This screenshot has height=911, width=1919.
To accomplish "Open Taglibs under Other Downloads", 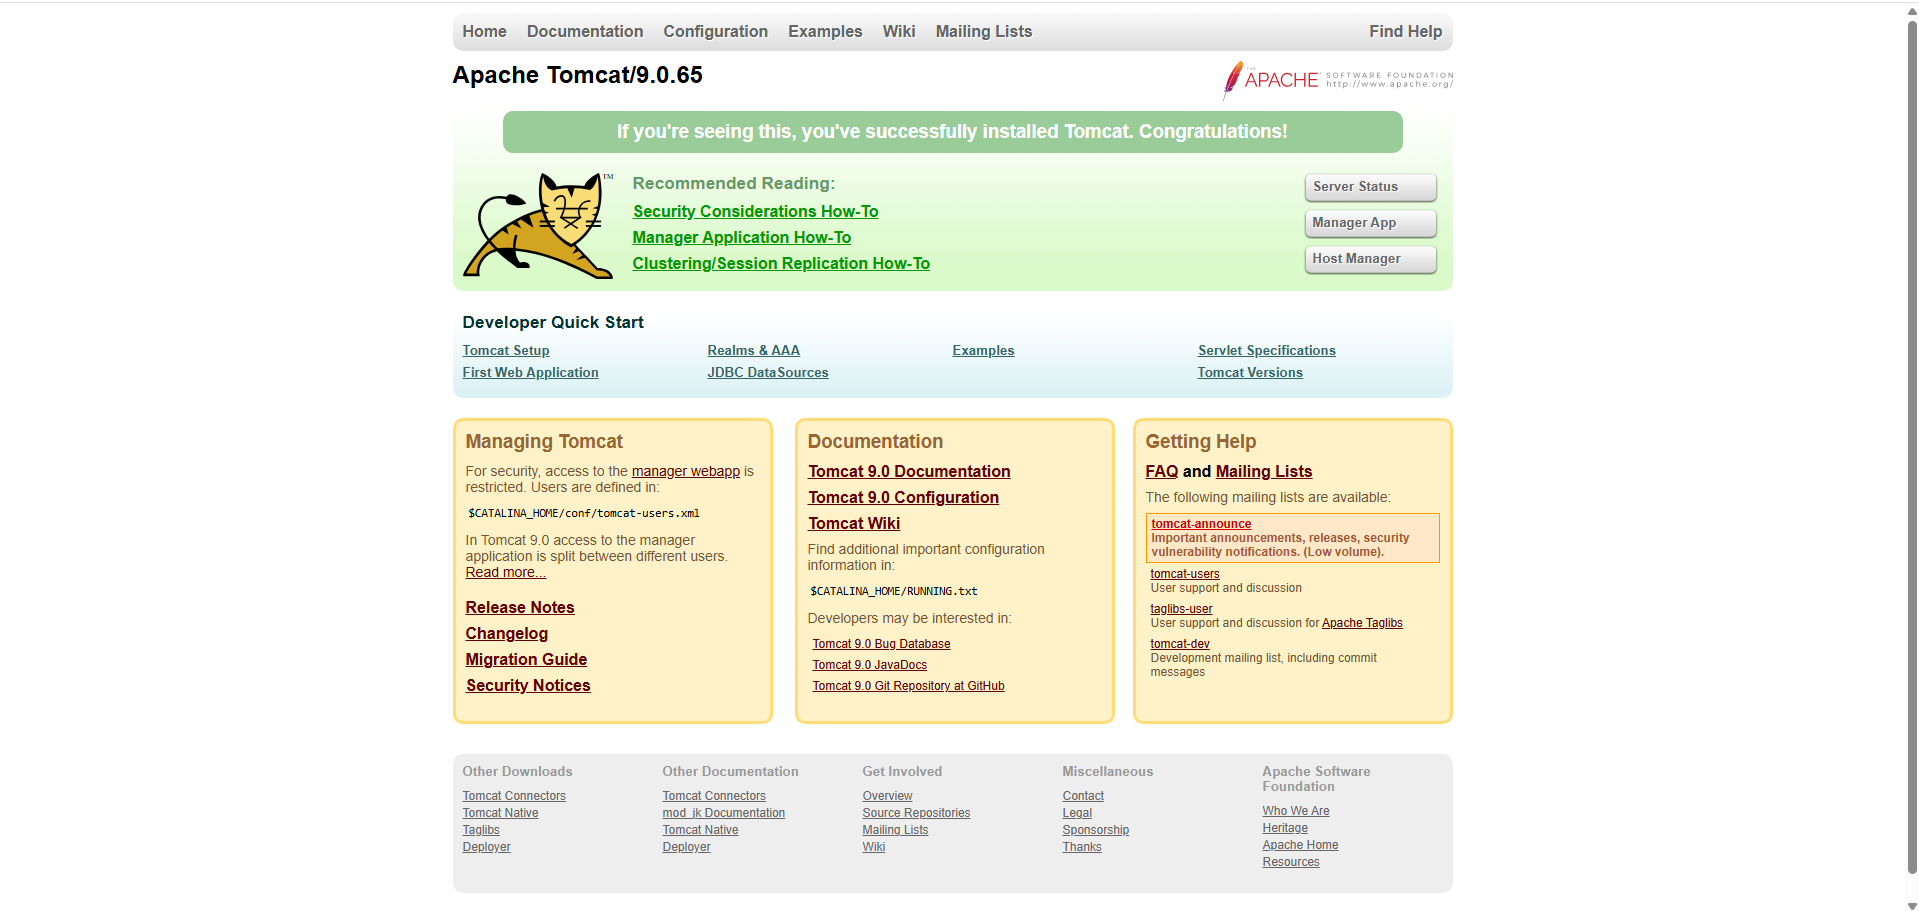I will pos(481,831).
